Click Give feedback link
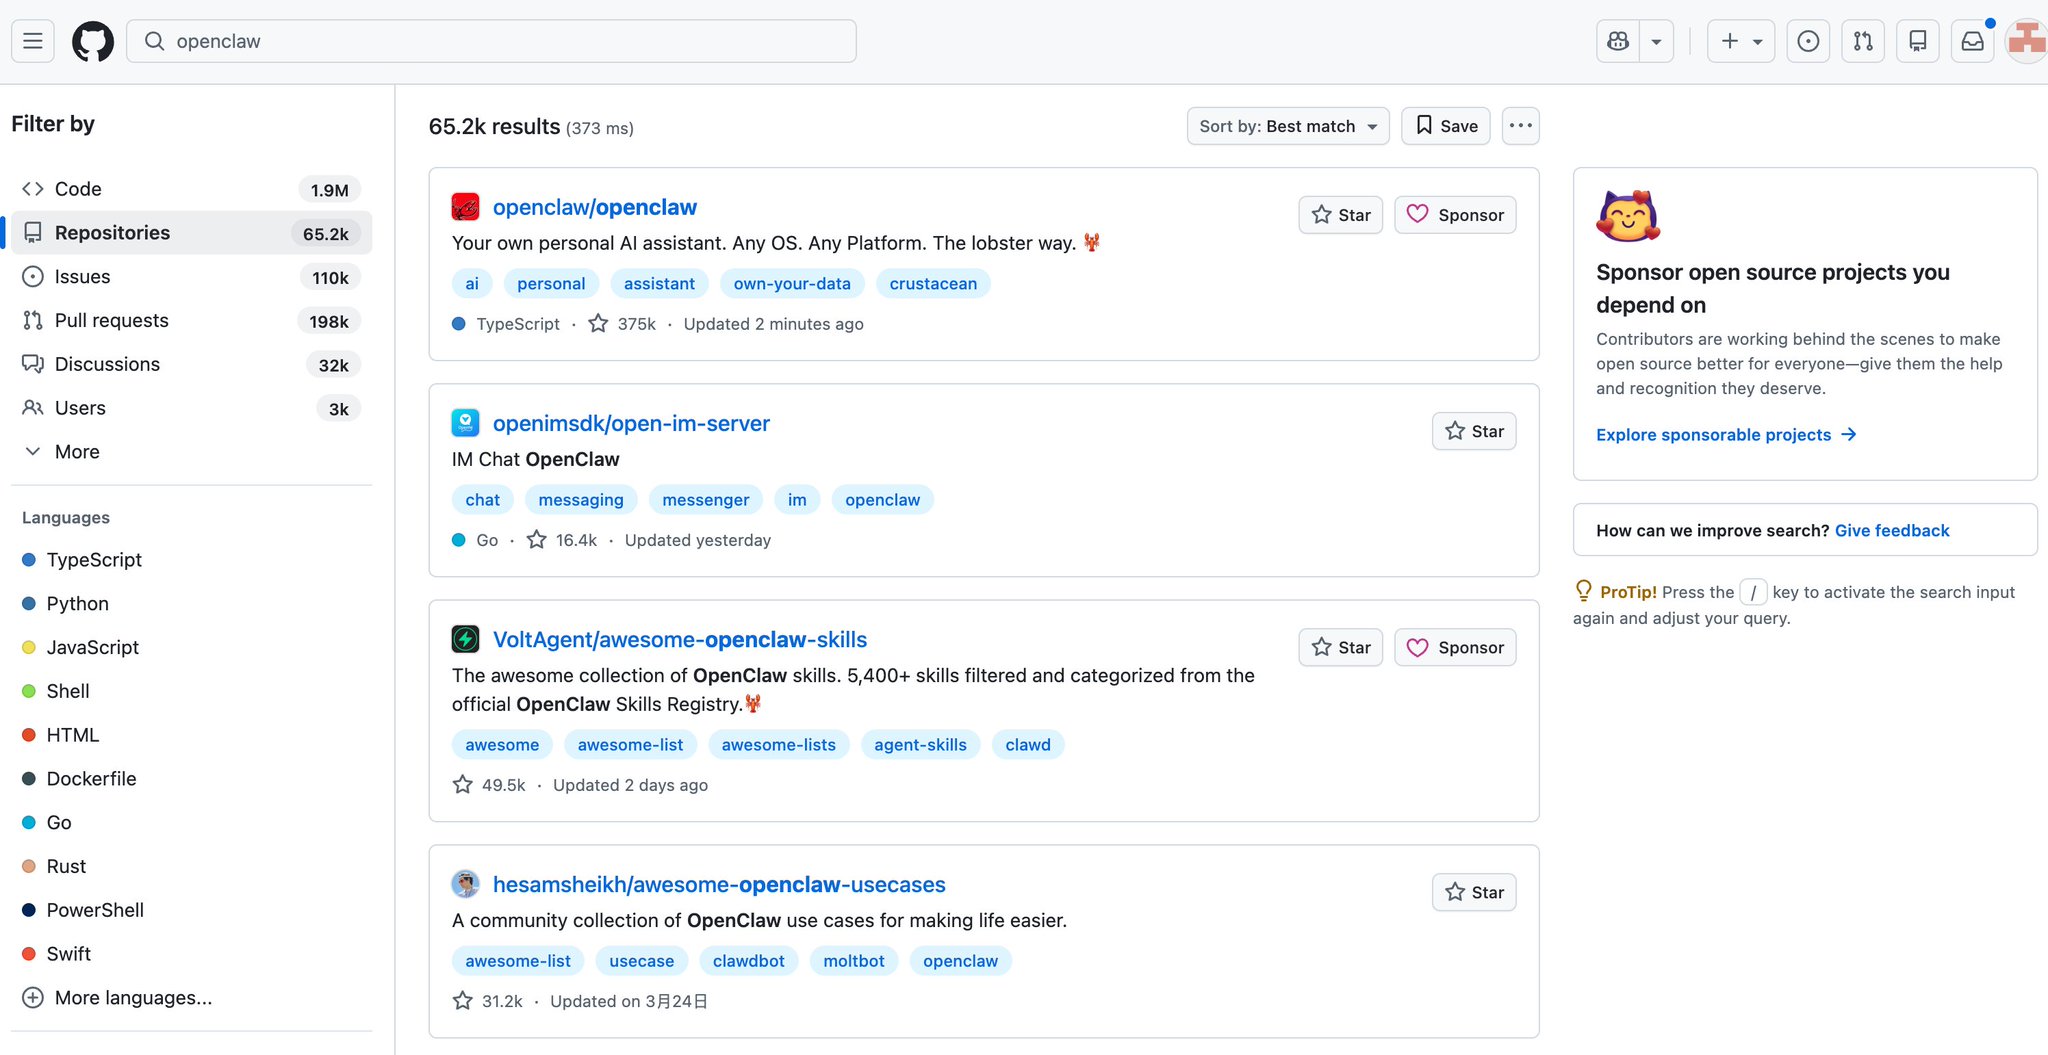This screenshot has width=2048, height=1055. click(1892, 531)
